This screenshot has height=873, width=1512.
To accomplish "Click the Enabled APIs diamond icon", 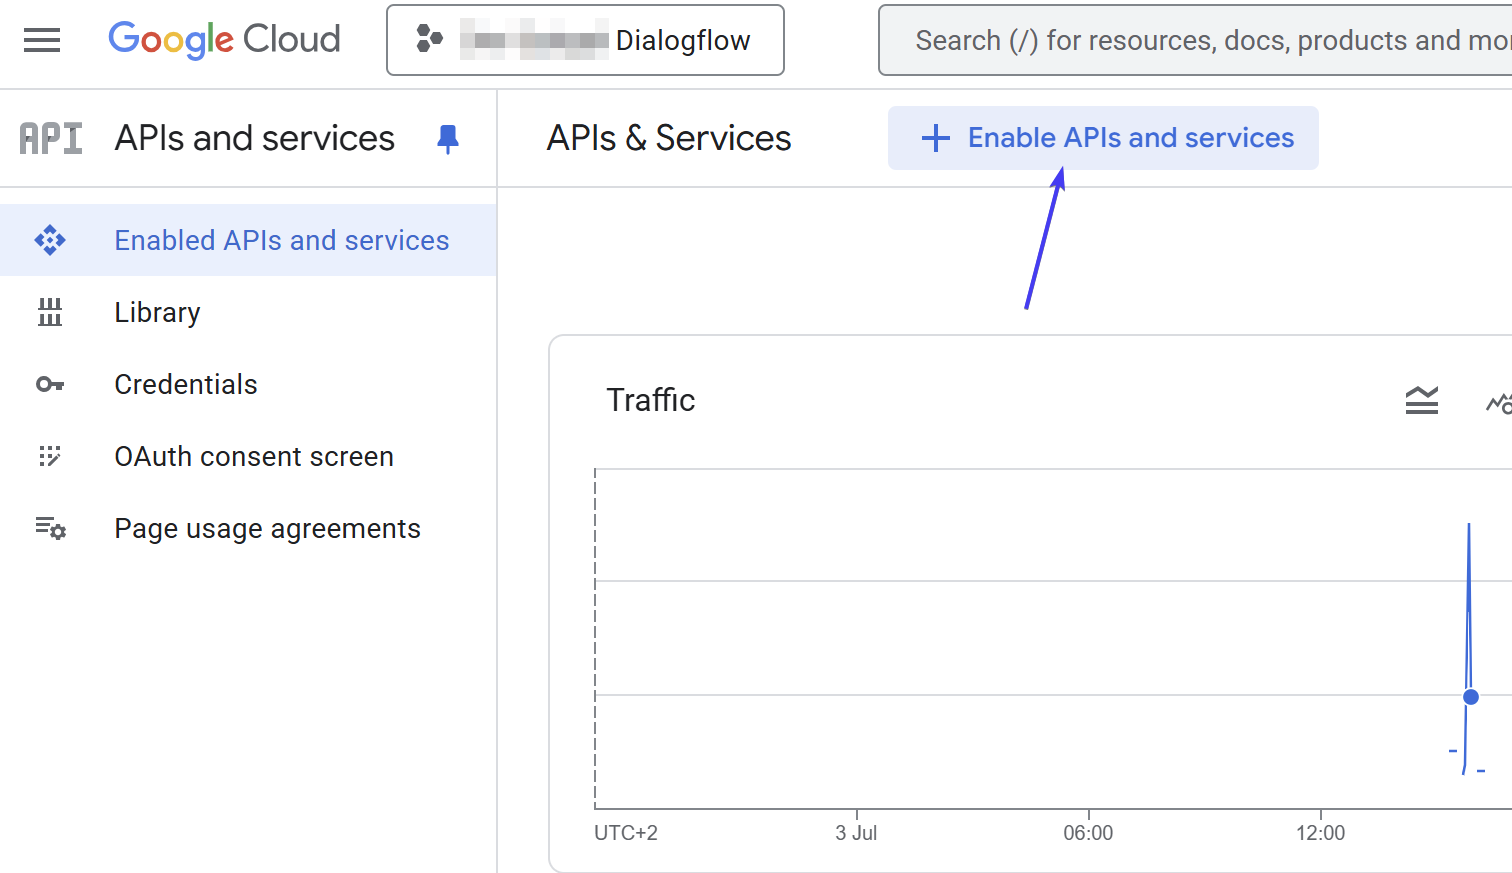I will click(x=50, y=241).
